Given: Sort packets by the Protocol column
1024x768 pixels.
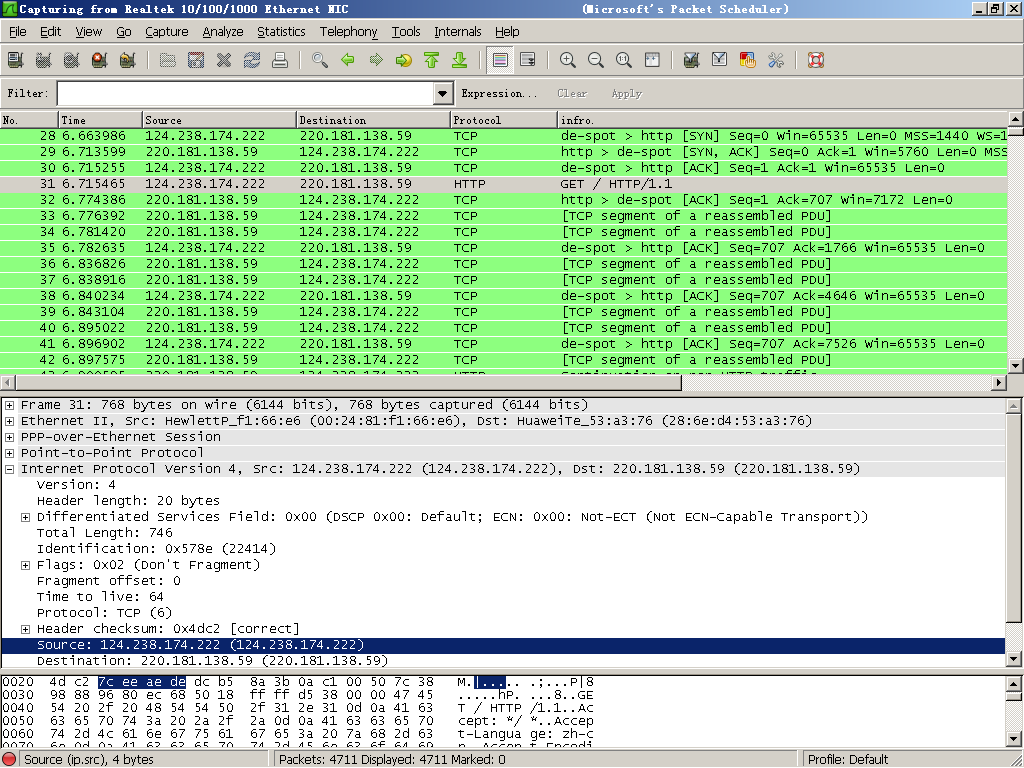Looking at the screenshot, I should click(504, 120).
